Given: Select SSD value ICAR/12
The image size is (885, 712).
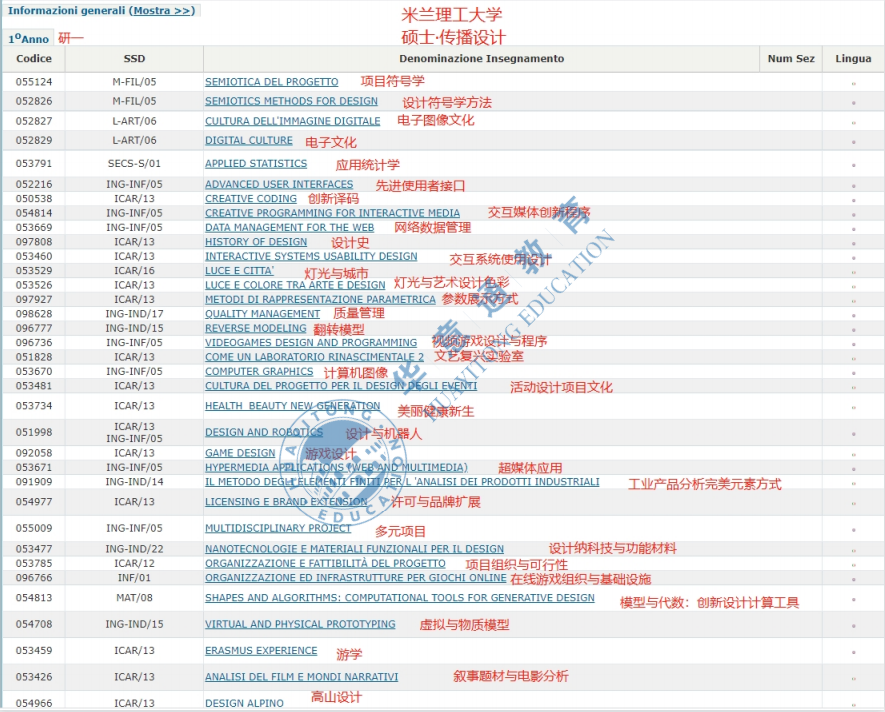Looking at the screenshot, I should (134, 564).
